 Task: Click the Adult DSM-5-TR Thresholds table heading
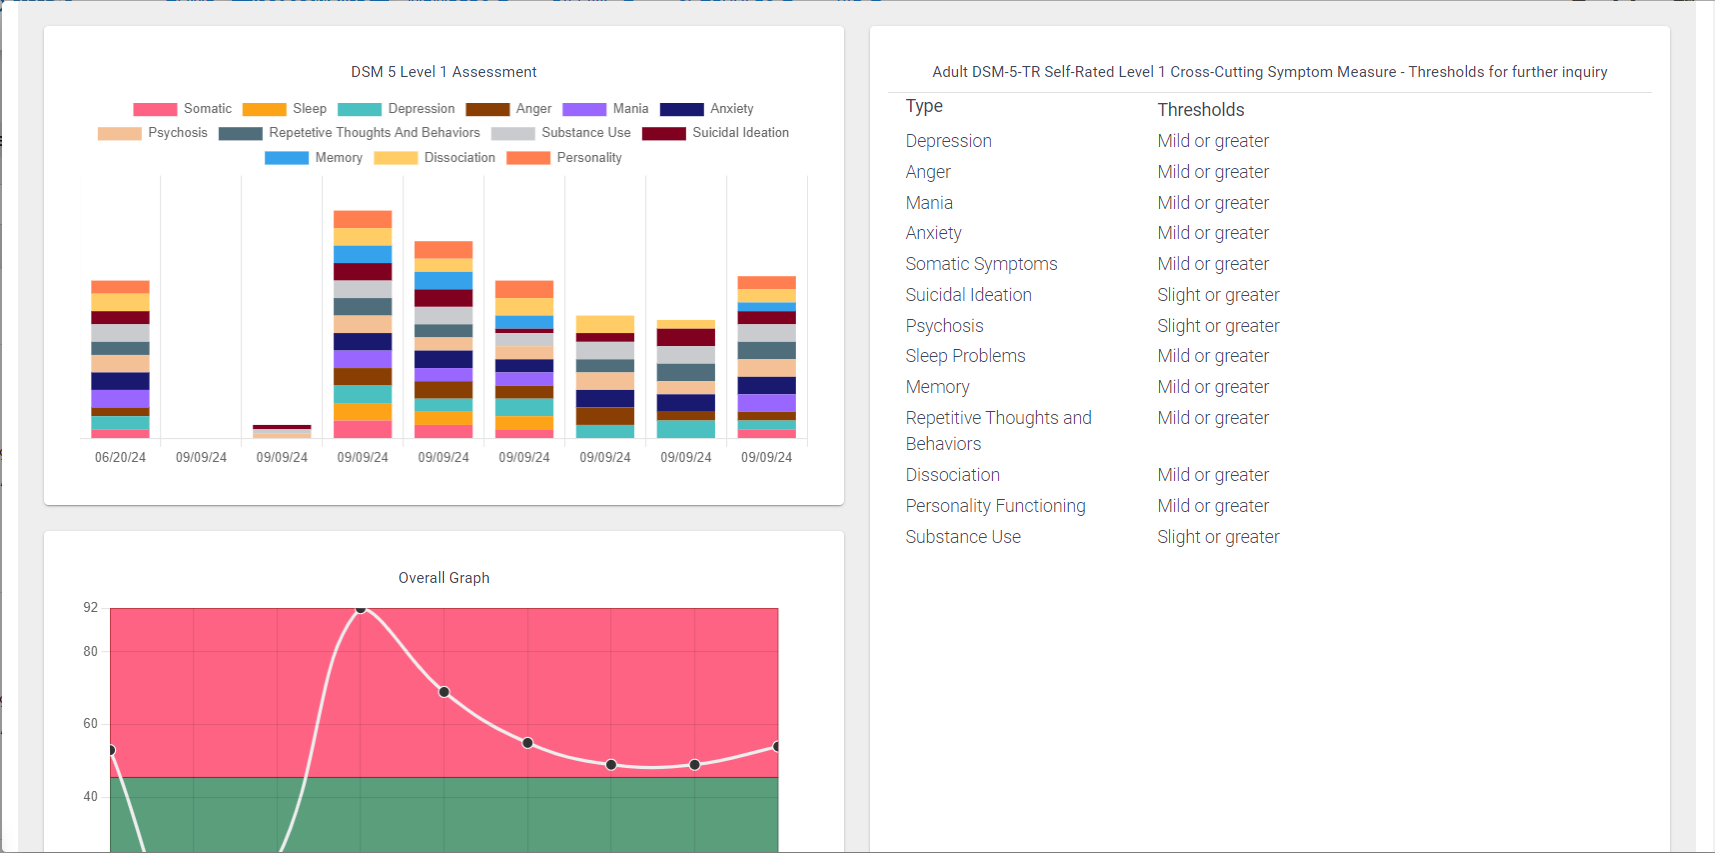click(x=1270, y=72)
